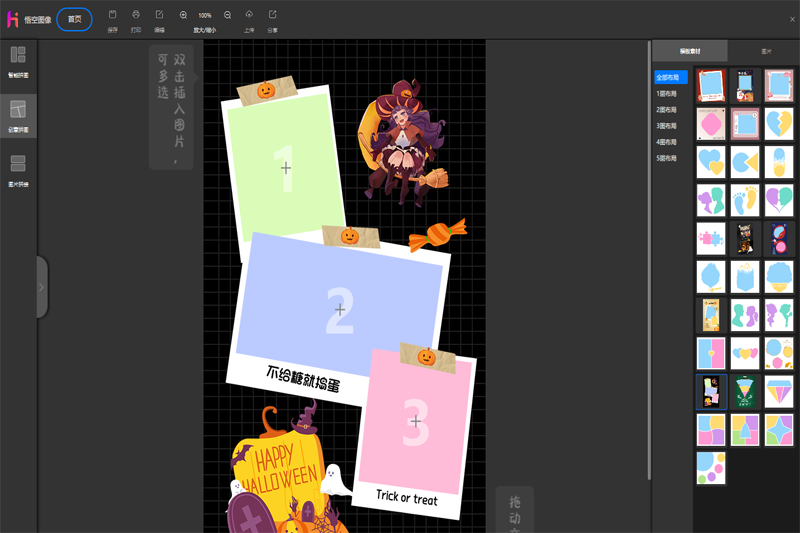Click the zoom out magnifier icon
Image resolution: width=800 pixels, height=533 pixels.
228,15
